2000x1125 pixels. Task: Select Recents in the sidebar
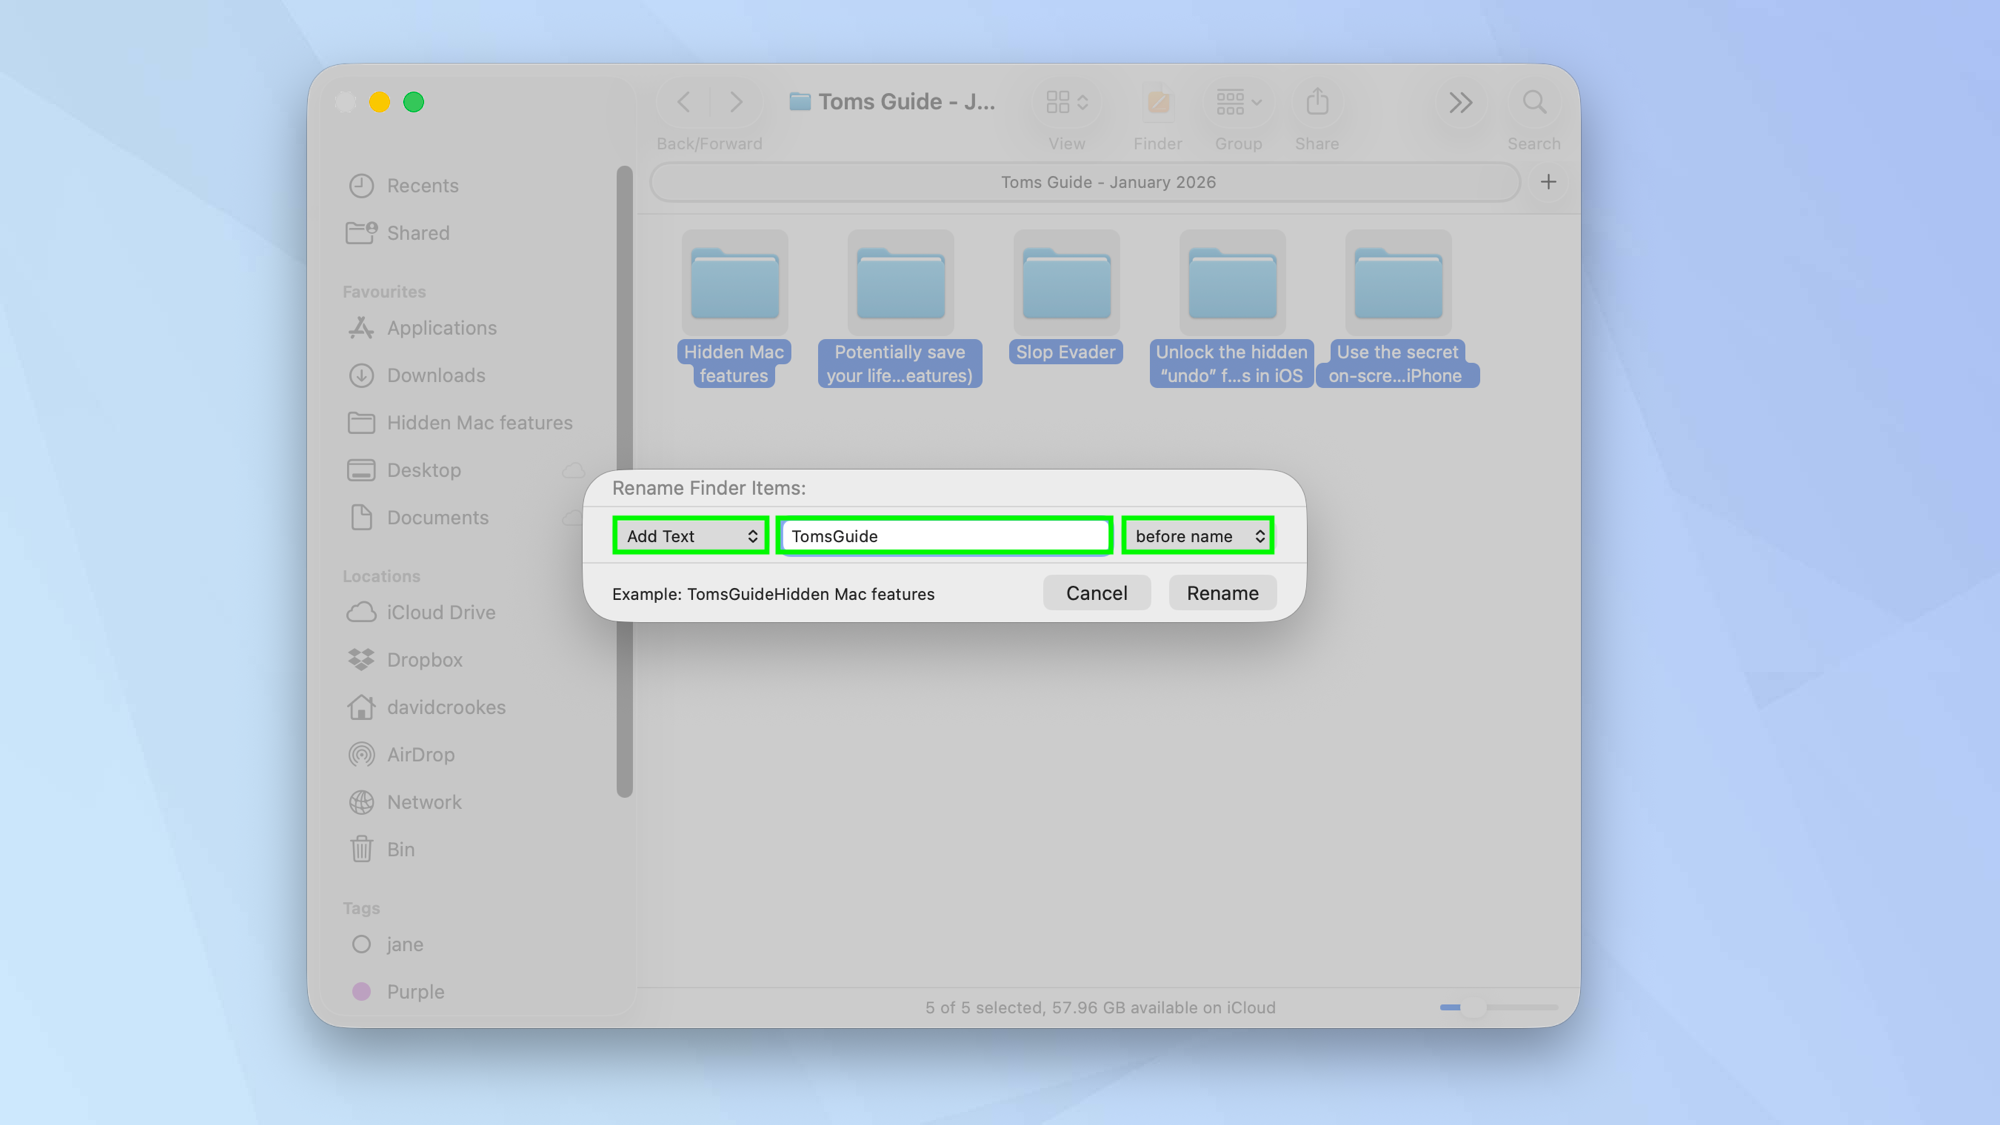click(423, 185)
